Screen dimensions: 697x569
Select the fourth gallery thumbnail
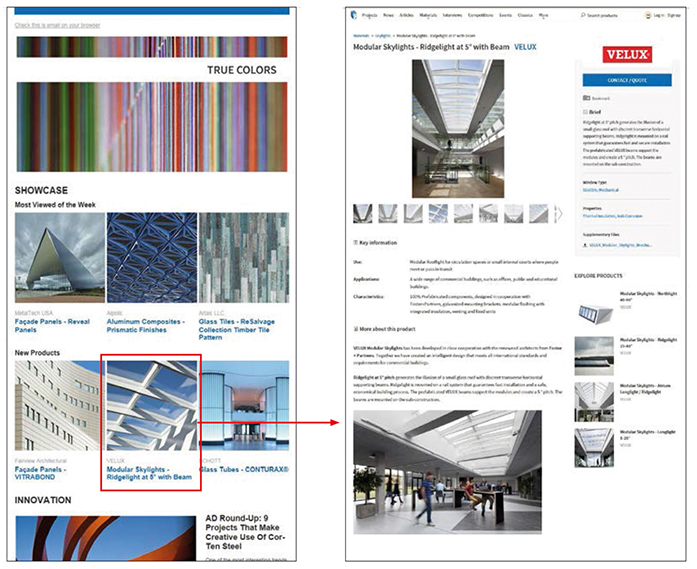click(x=438, y=213)
